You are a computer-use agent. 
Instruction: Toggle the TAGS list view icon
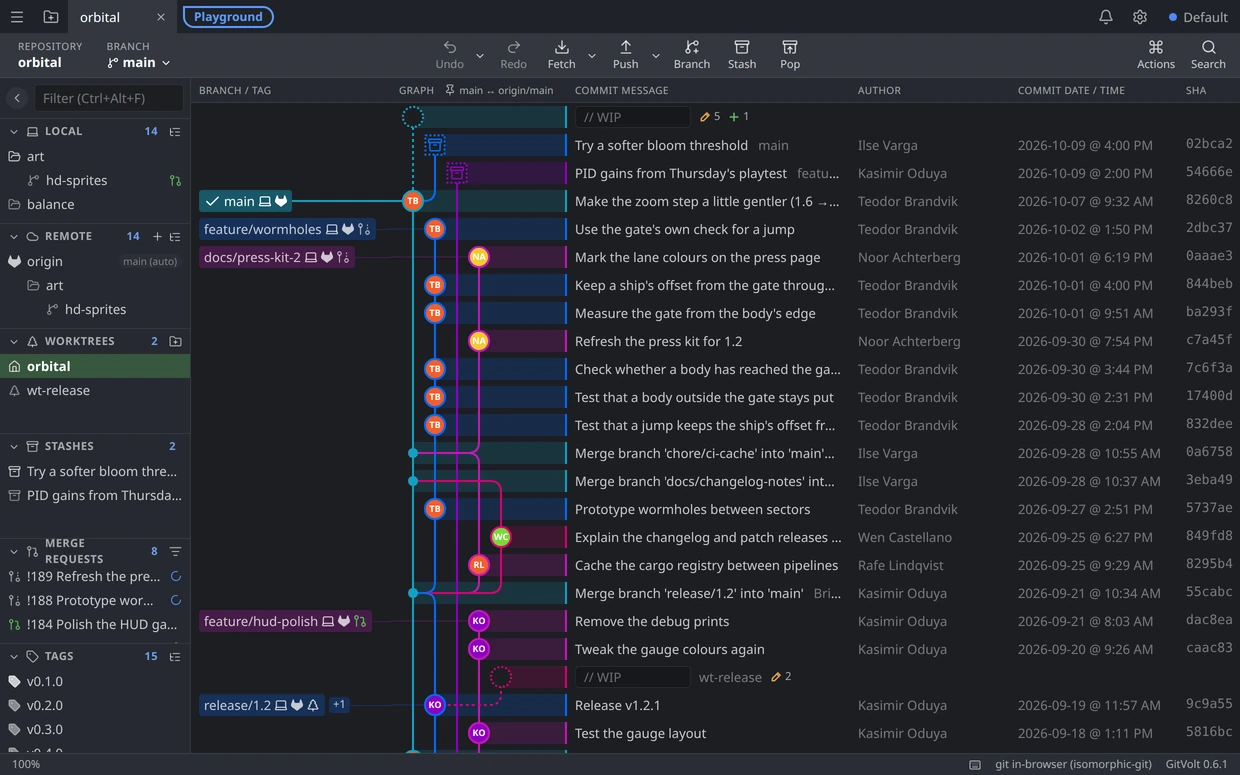pyautogui.click(x=175, y=656)
